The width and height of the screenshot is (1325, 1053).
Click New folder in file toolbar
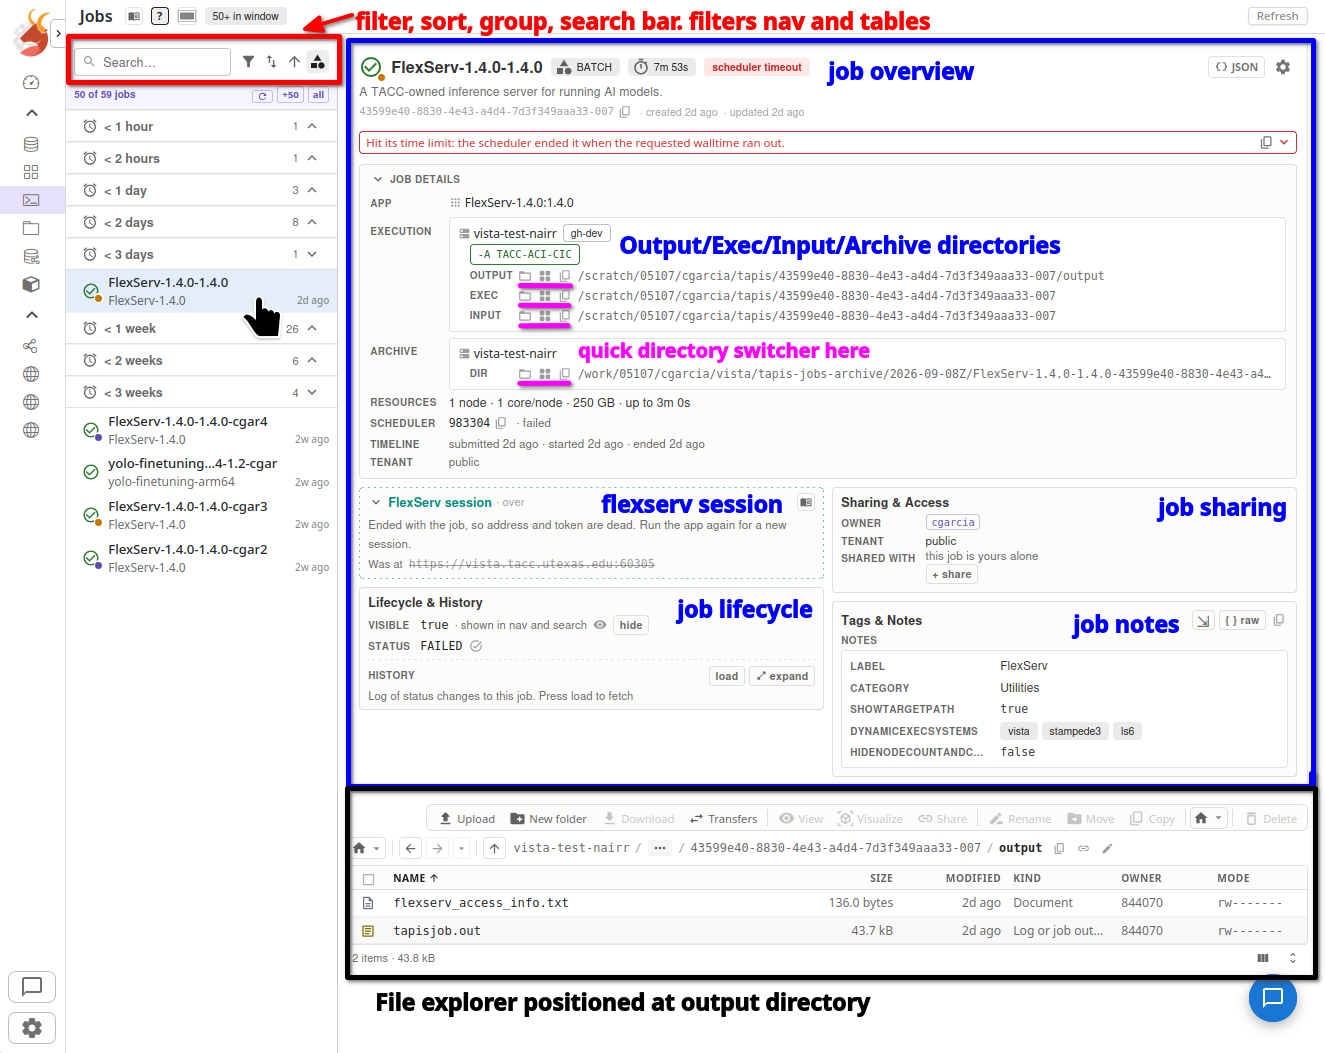[548, 819]
